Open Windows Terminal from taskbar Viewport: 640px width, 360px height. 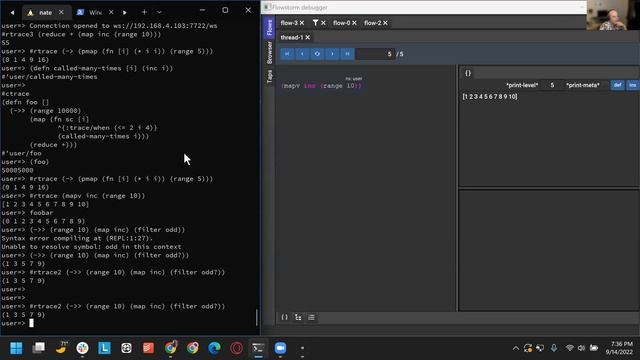(258, 348)
